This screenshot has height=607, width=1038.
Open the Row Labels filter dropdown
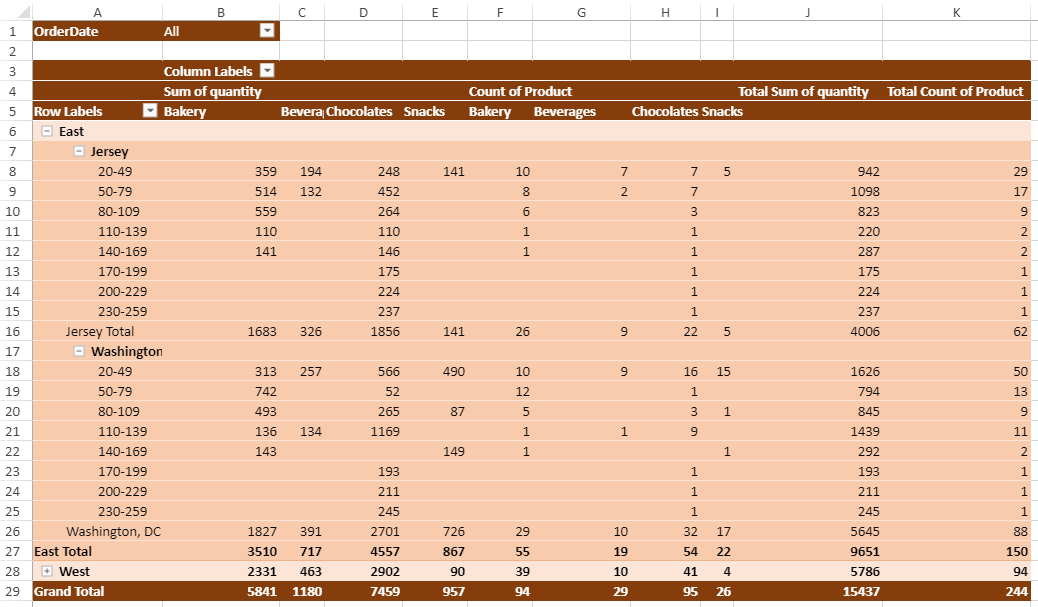(x=150, y=111)
